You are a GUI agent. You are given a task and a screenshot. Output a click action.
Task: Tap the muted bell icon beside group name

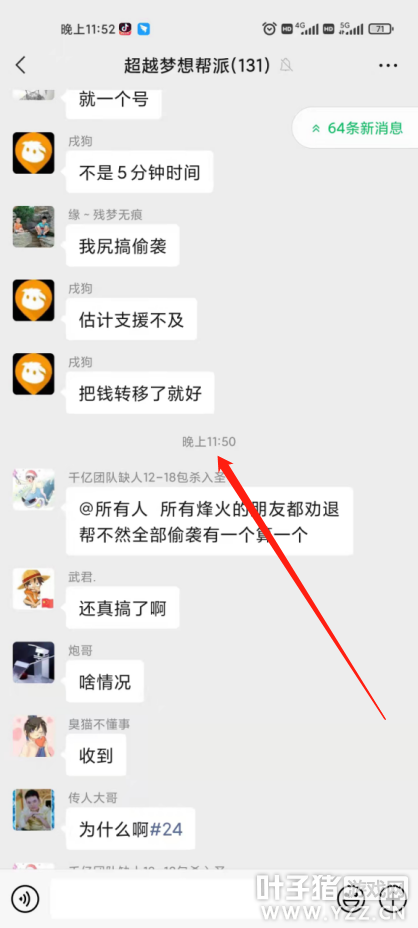click(x=286, y=66)
